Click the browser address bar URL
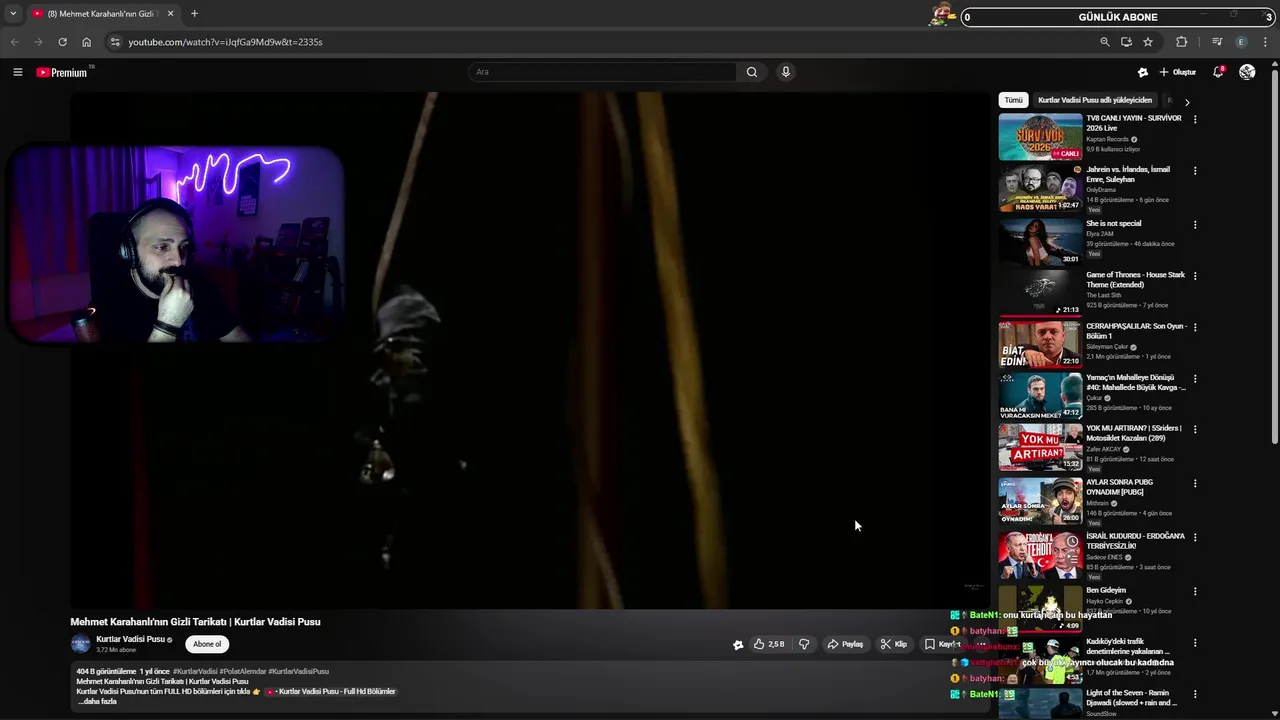This screenshot has height=720, width=1280. pos(225,42)
